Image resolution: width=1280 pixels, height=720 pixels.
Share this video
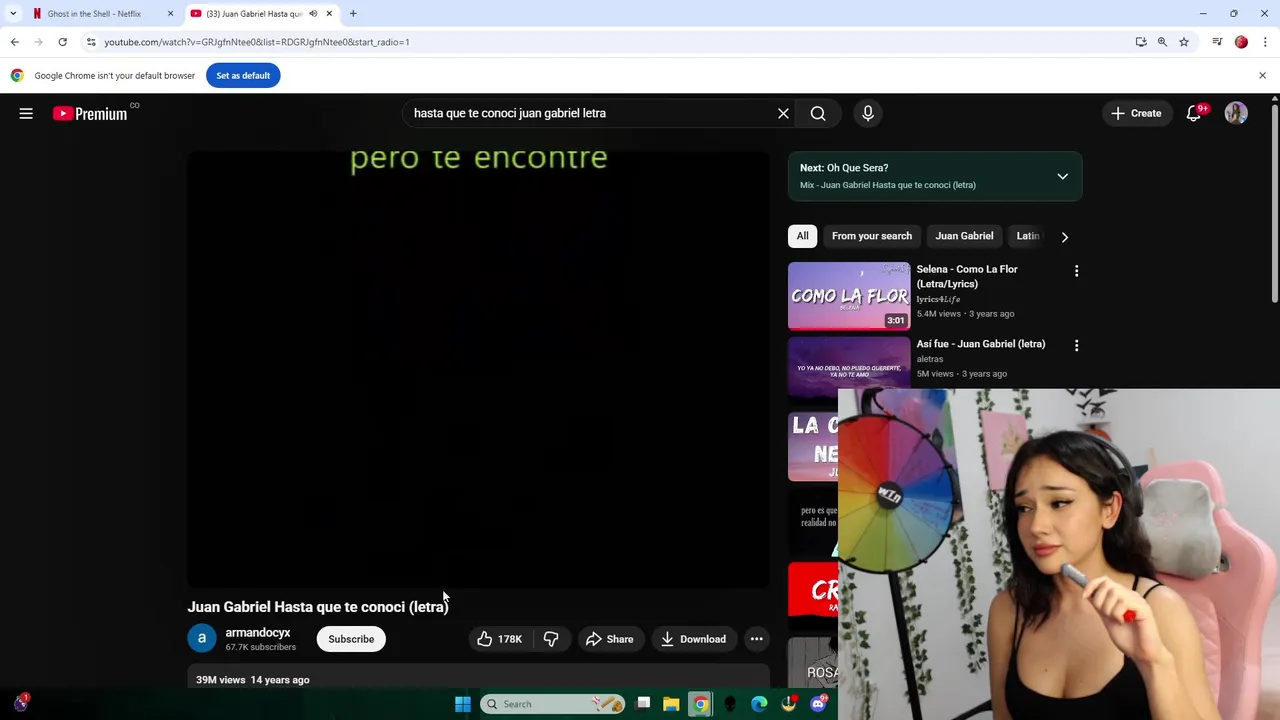(609, 639)
